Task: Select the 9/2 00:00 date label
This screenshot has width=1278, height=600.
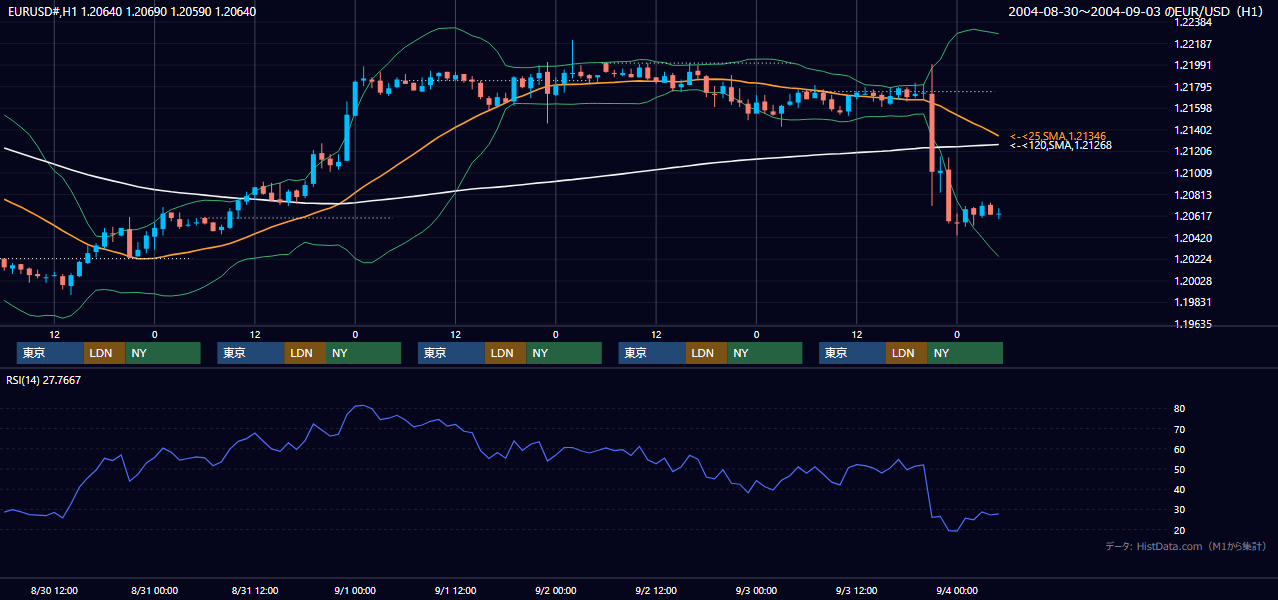Action: point(556,590)
